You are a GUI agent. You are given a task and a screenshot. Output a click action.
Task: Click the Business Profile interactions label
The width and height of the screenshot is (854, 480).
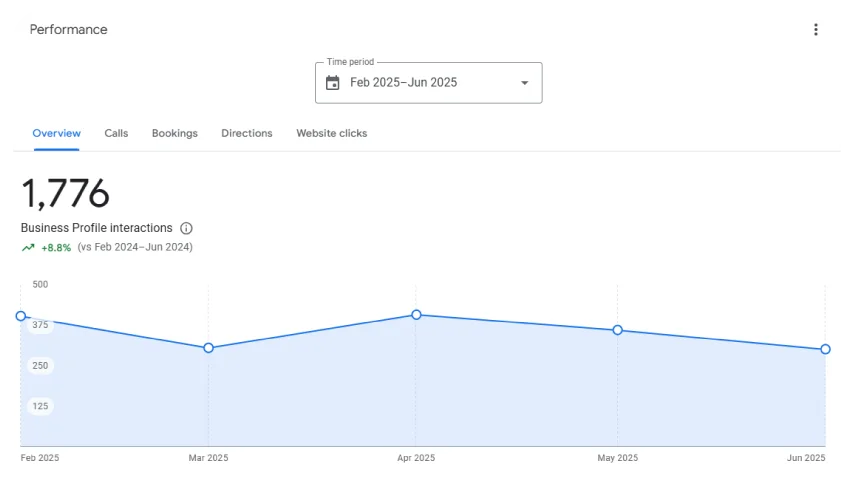96,228
